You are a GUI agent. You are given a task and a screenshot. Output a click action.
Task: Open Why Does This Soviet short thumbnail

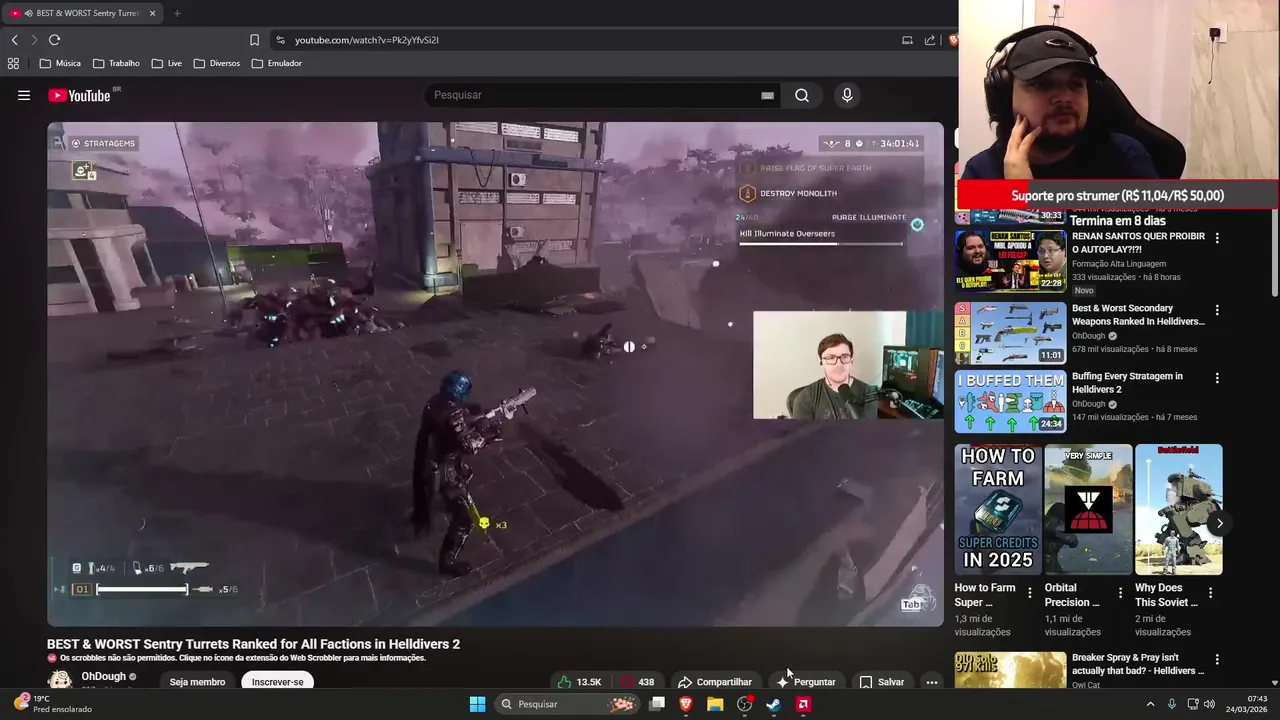coord(1178,509)
